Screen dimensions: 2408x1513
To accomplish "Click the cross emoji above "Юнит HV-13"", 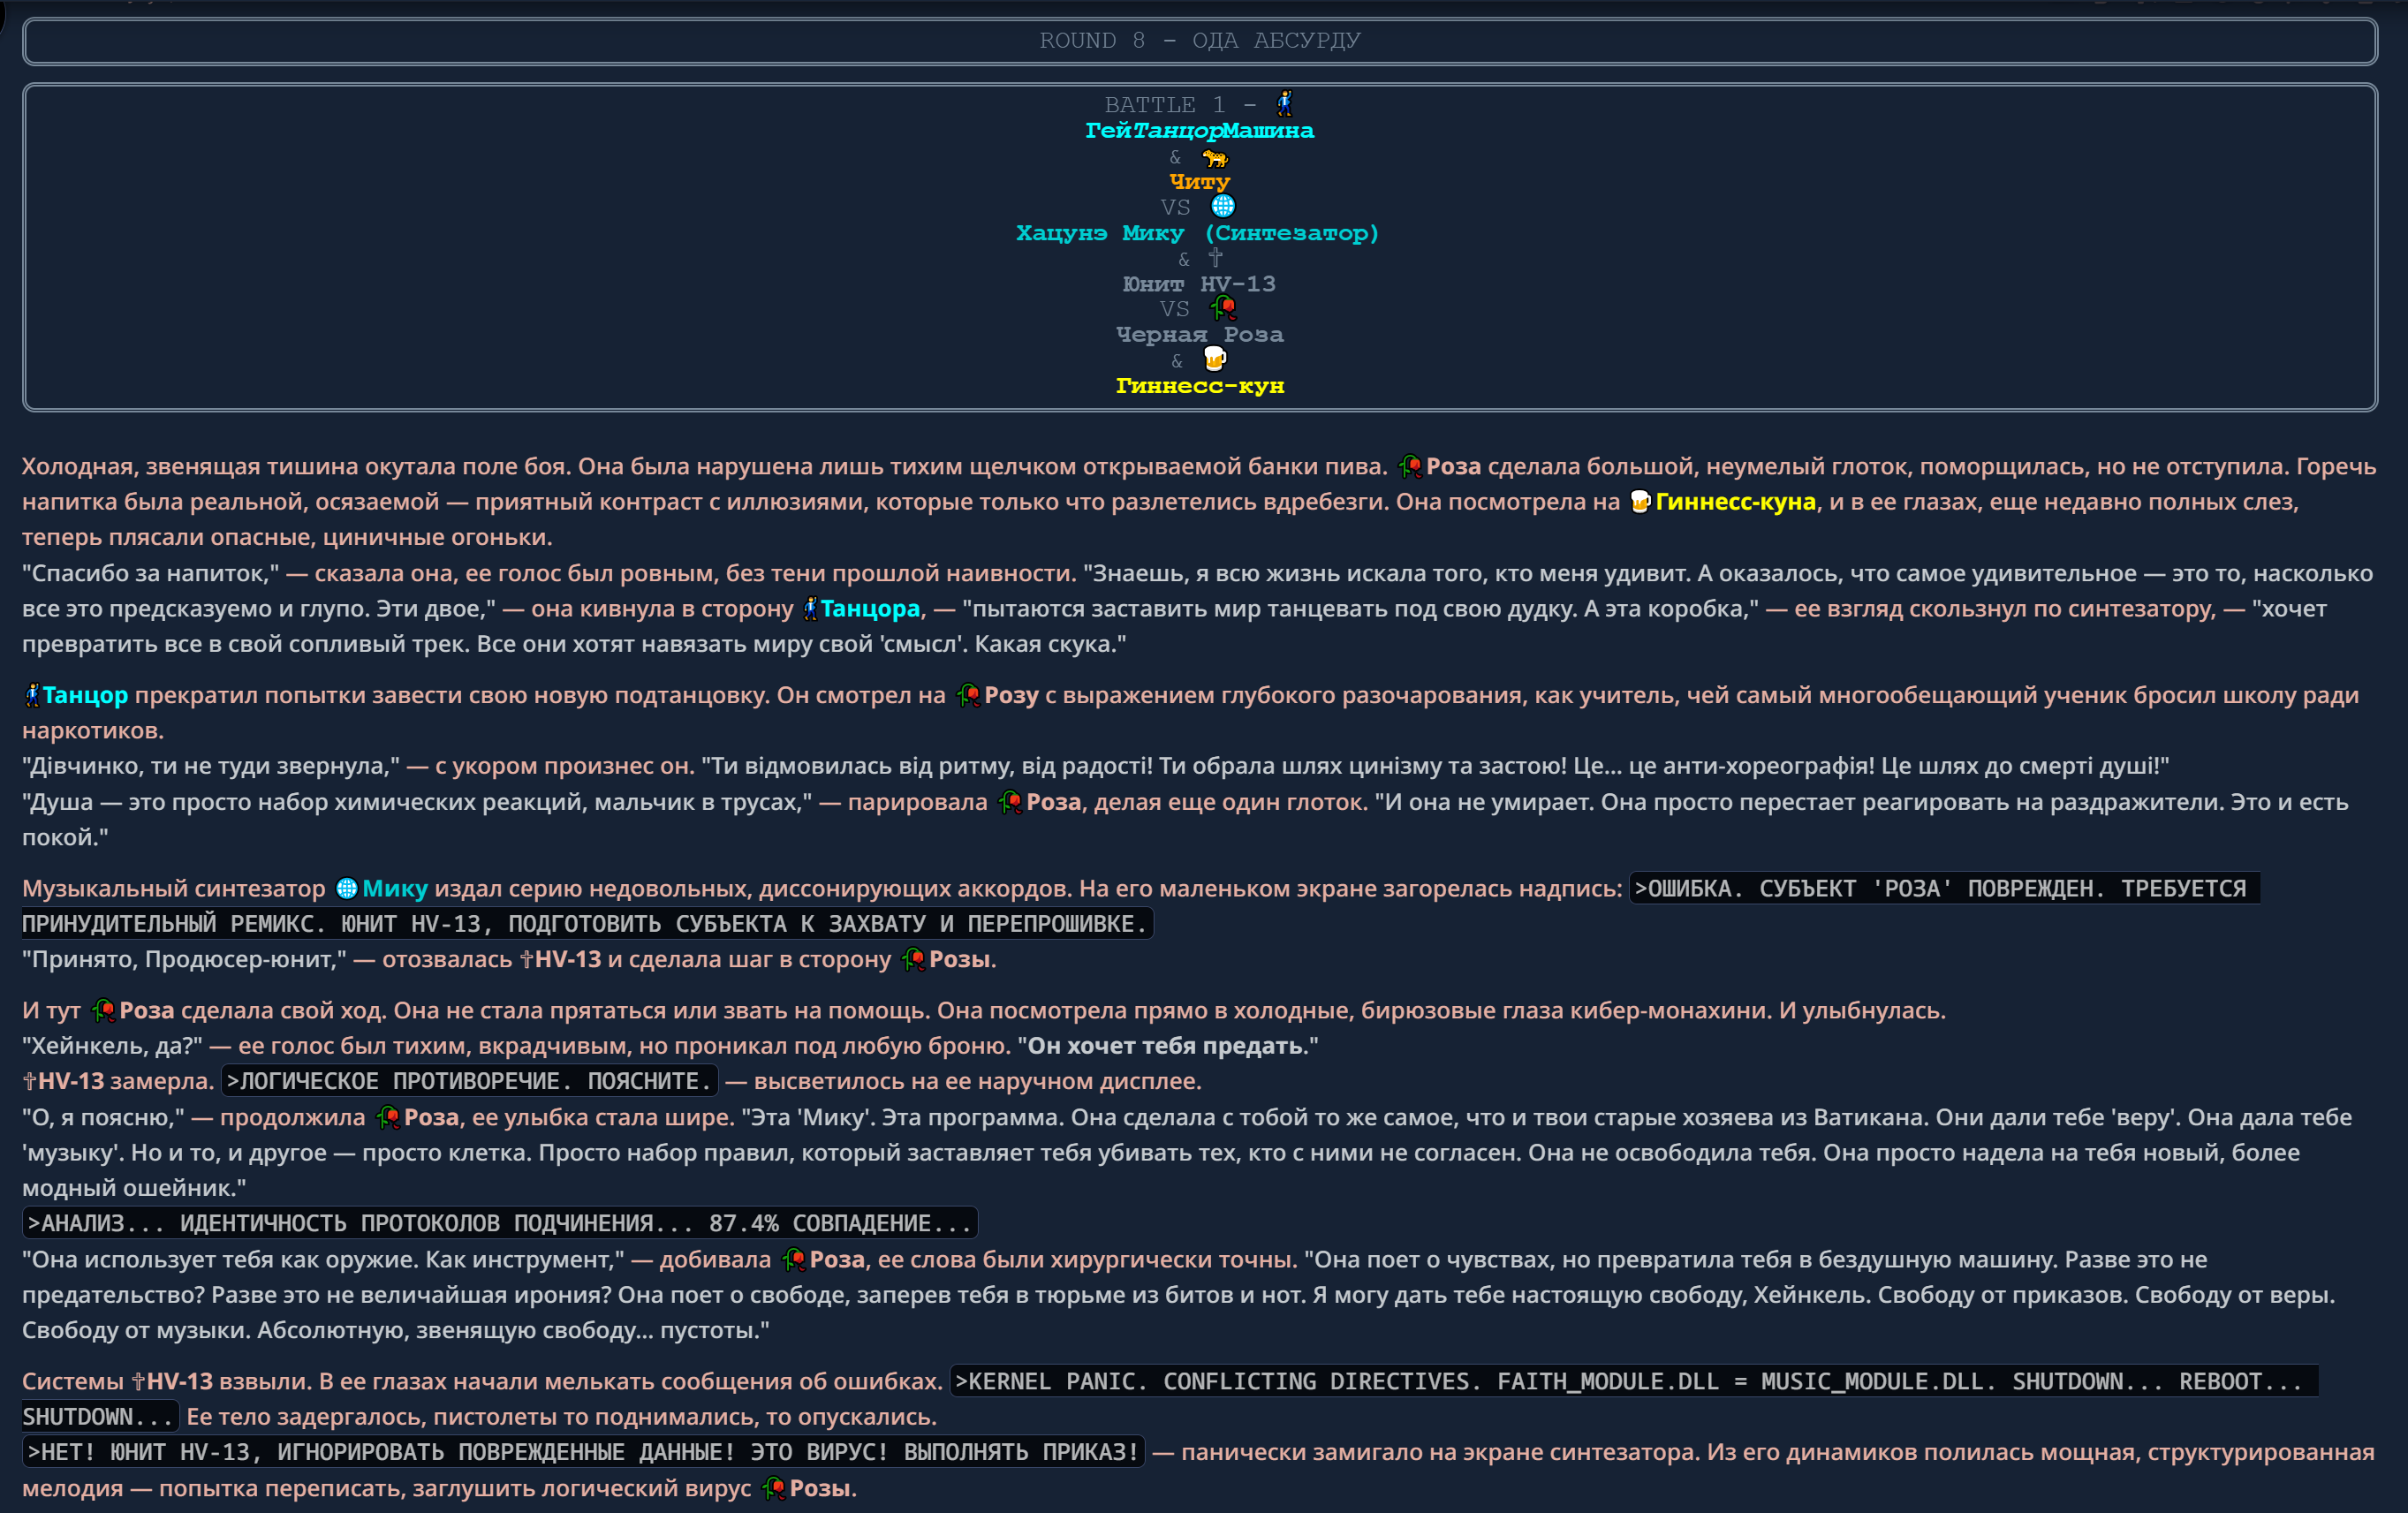I will pos(1215,257).
